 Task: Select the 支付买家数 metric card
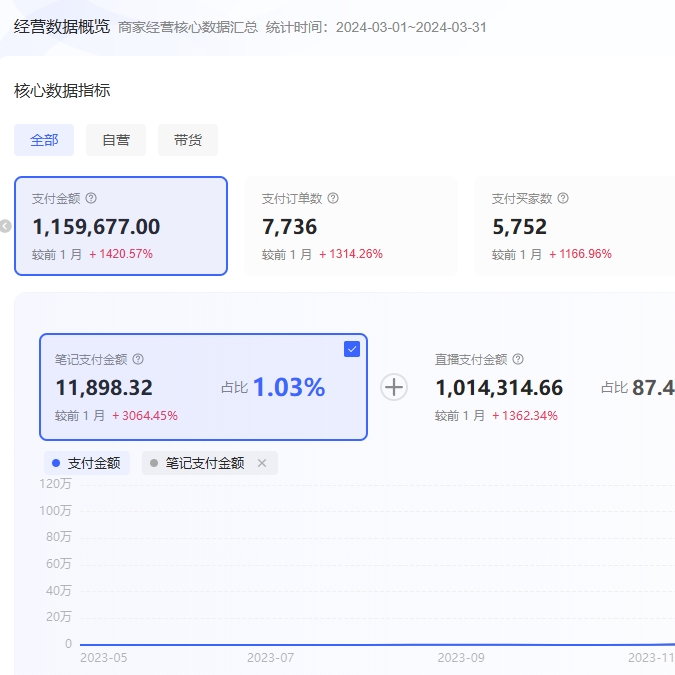click(580, 226)
